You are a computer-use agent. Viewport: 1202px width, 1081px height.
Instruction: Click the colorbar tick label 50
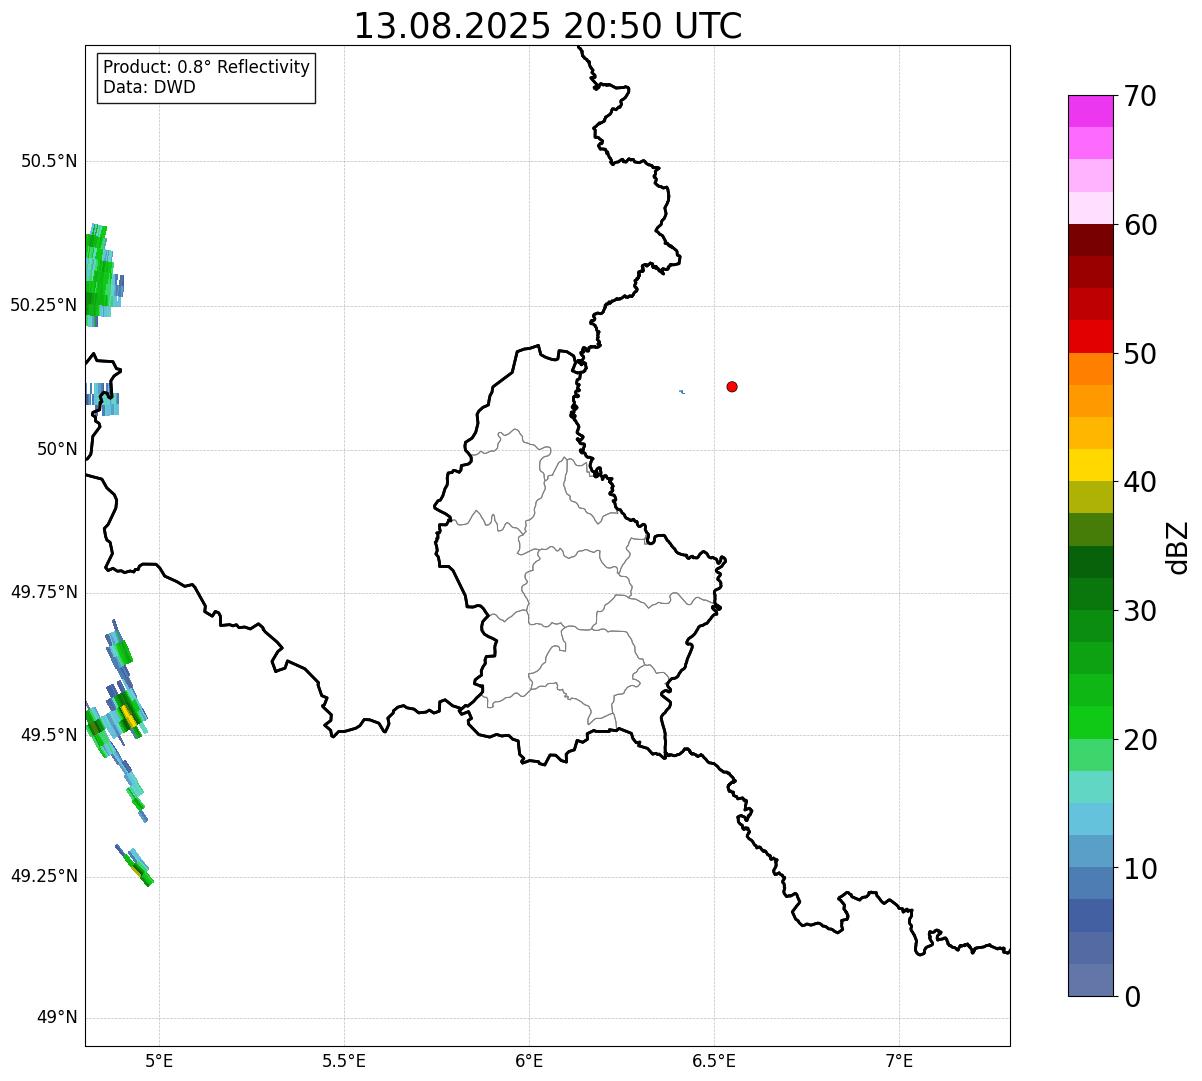1140,354
